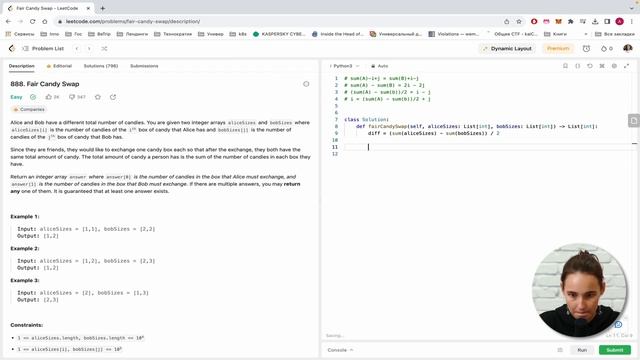
Task: Click the solved checkmark status icon
Action: [x=33, y=97]
